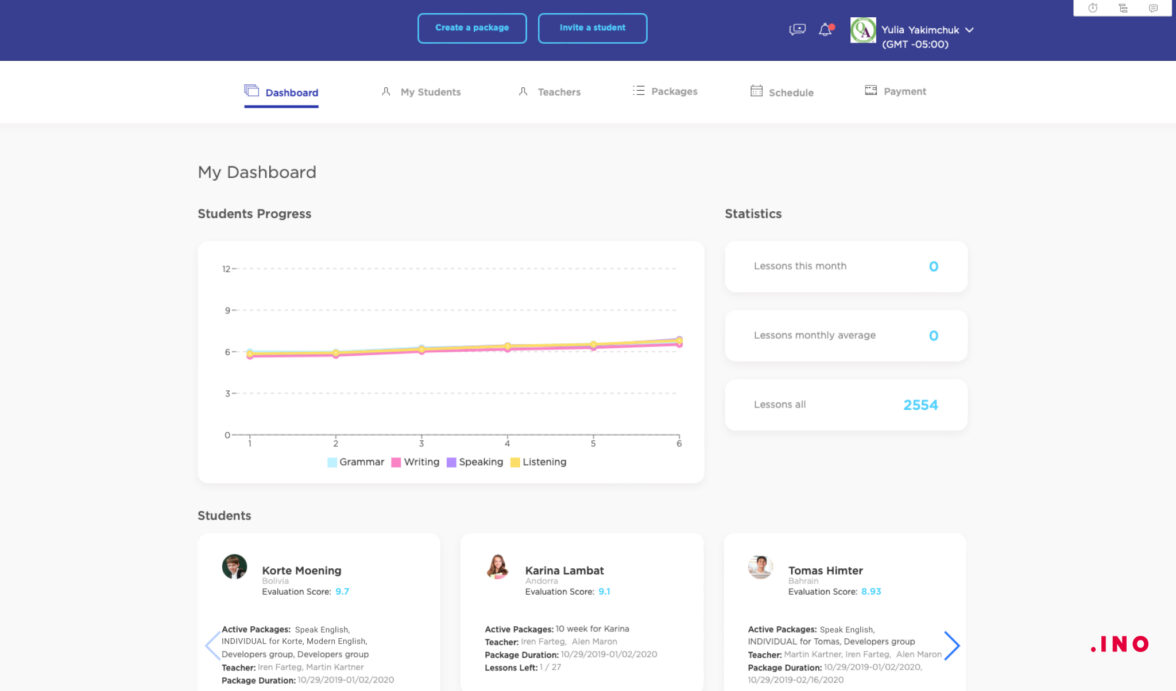Toggle Writing series in chart legend
1176x691 pixels.
[x=415, y=462]
